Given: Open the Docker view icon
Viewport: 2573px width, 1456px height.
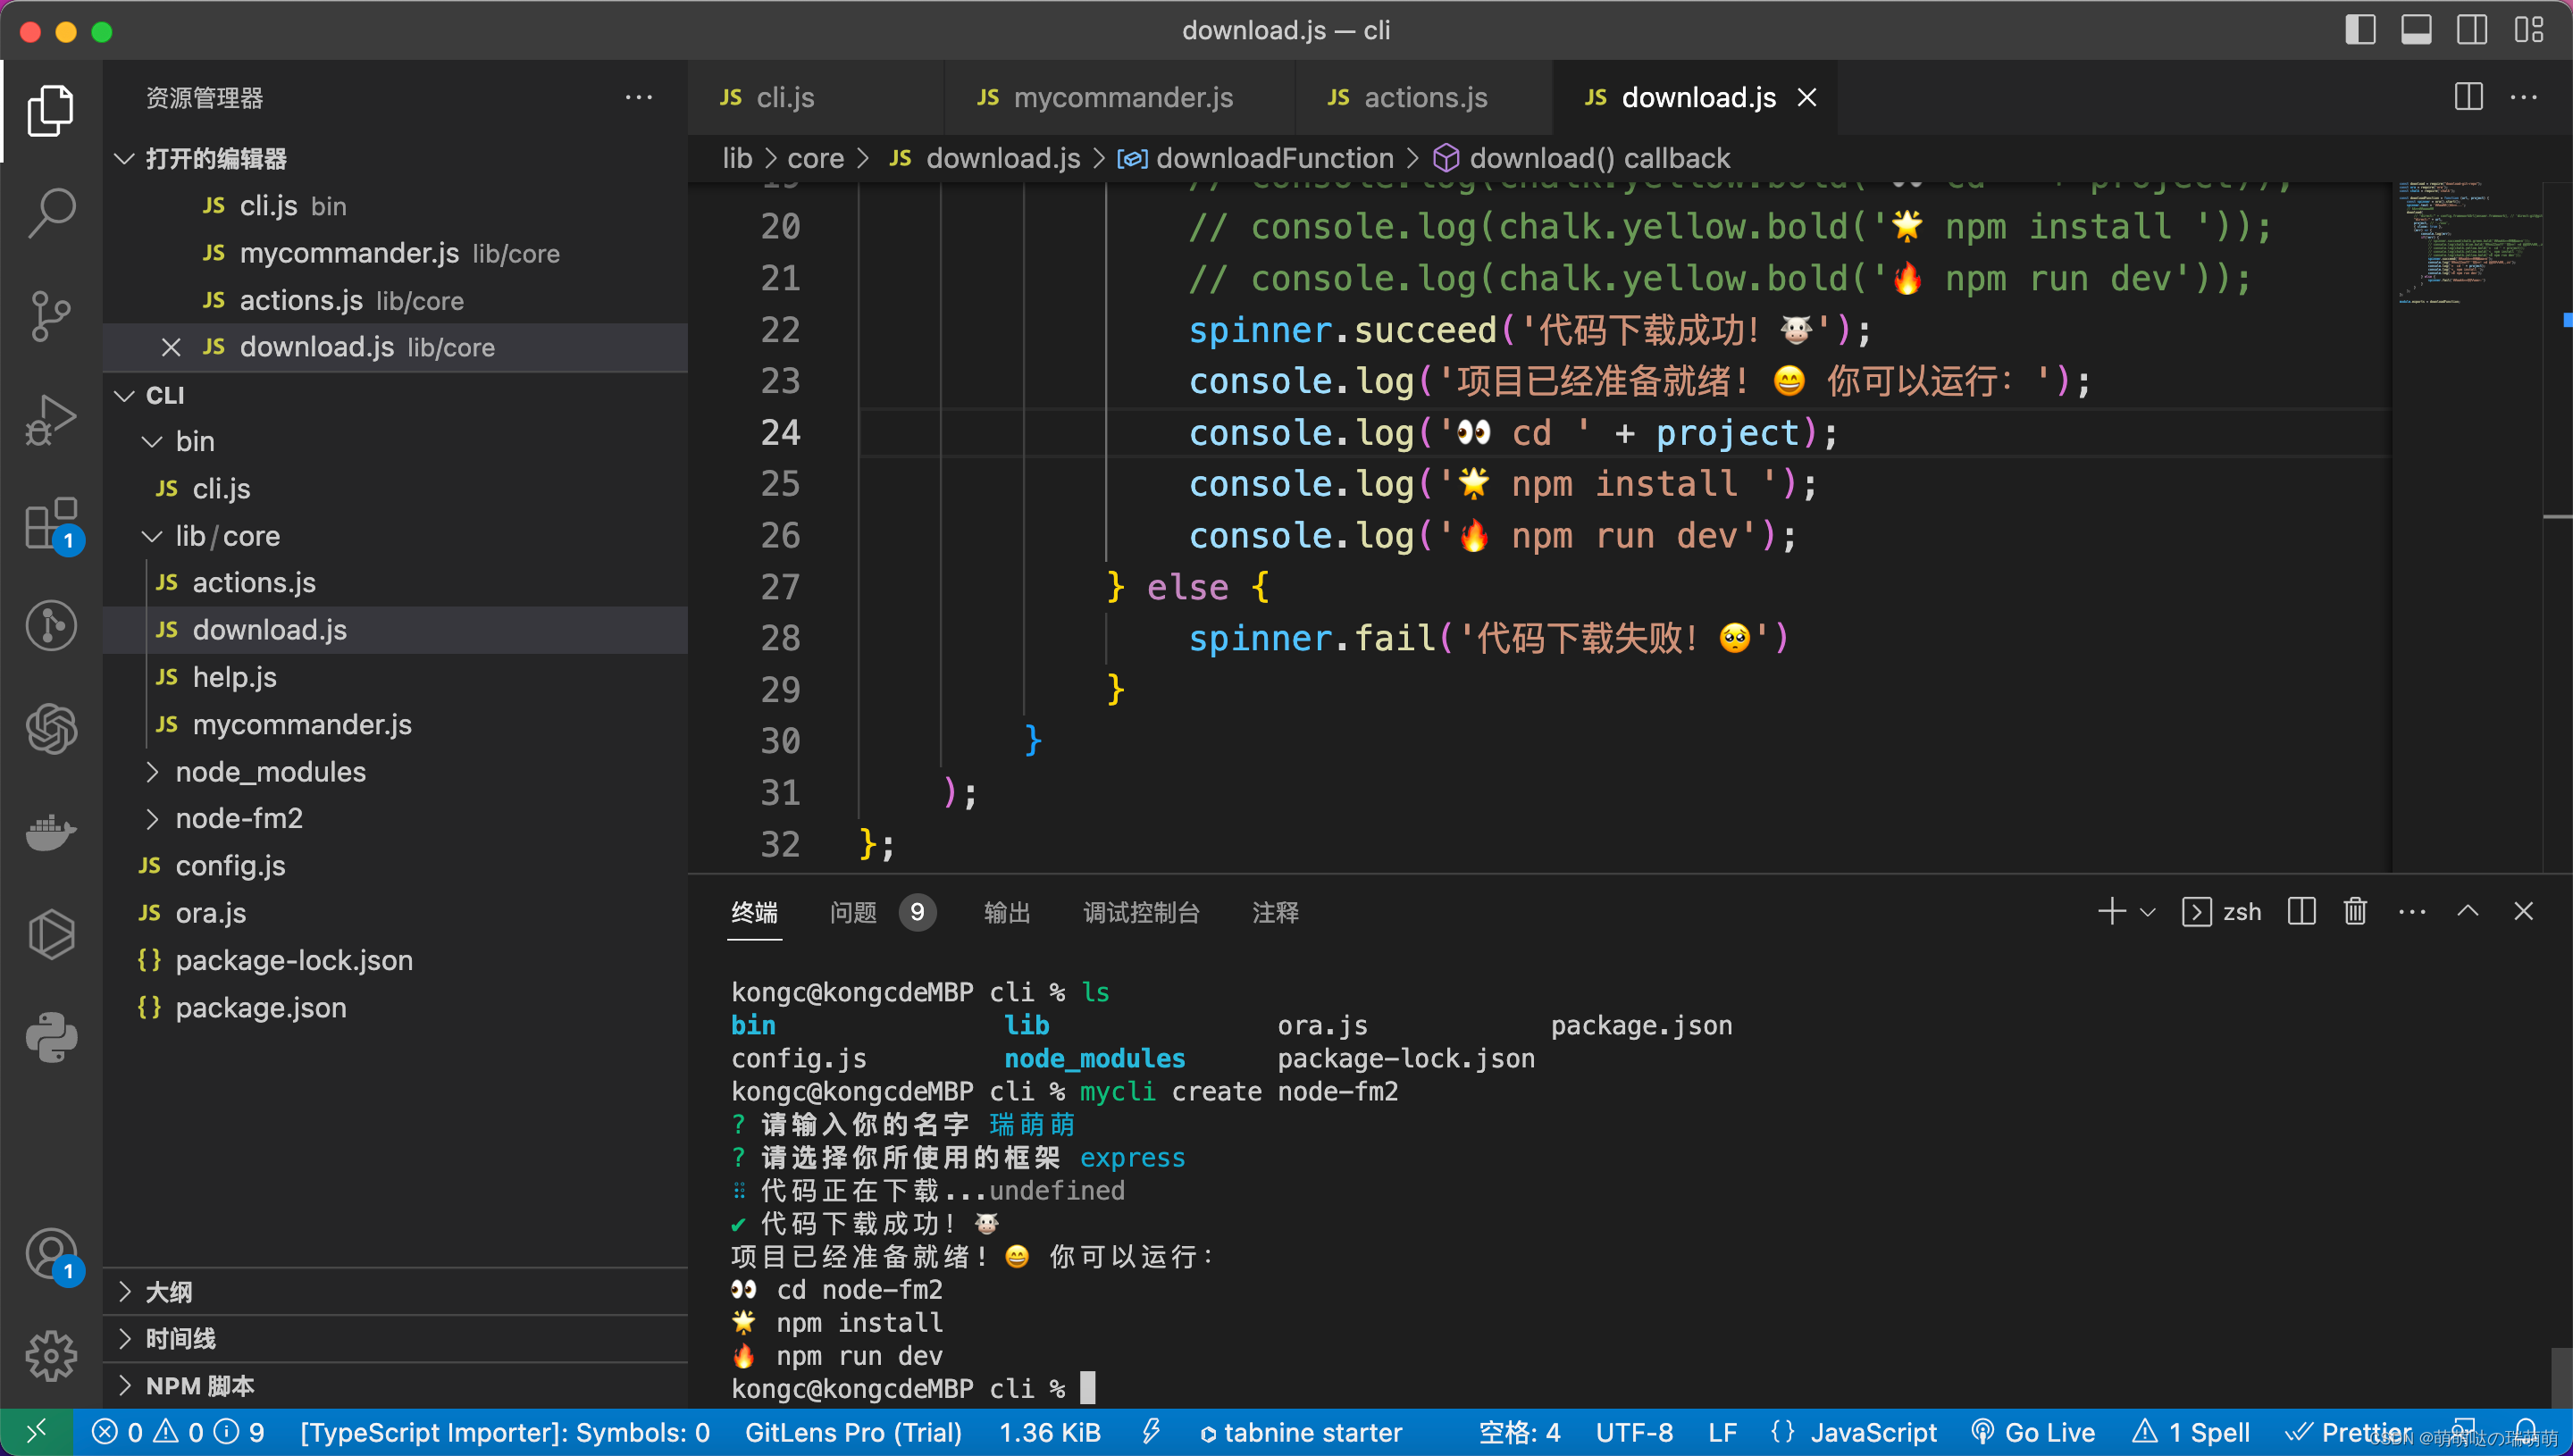Looking at the screenshot, I should 51,833.
